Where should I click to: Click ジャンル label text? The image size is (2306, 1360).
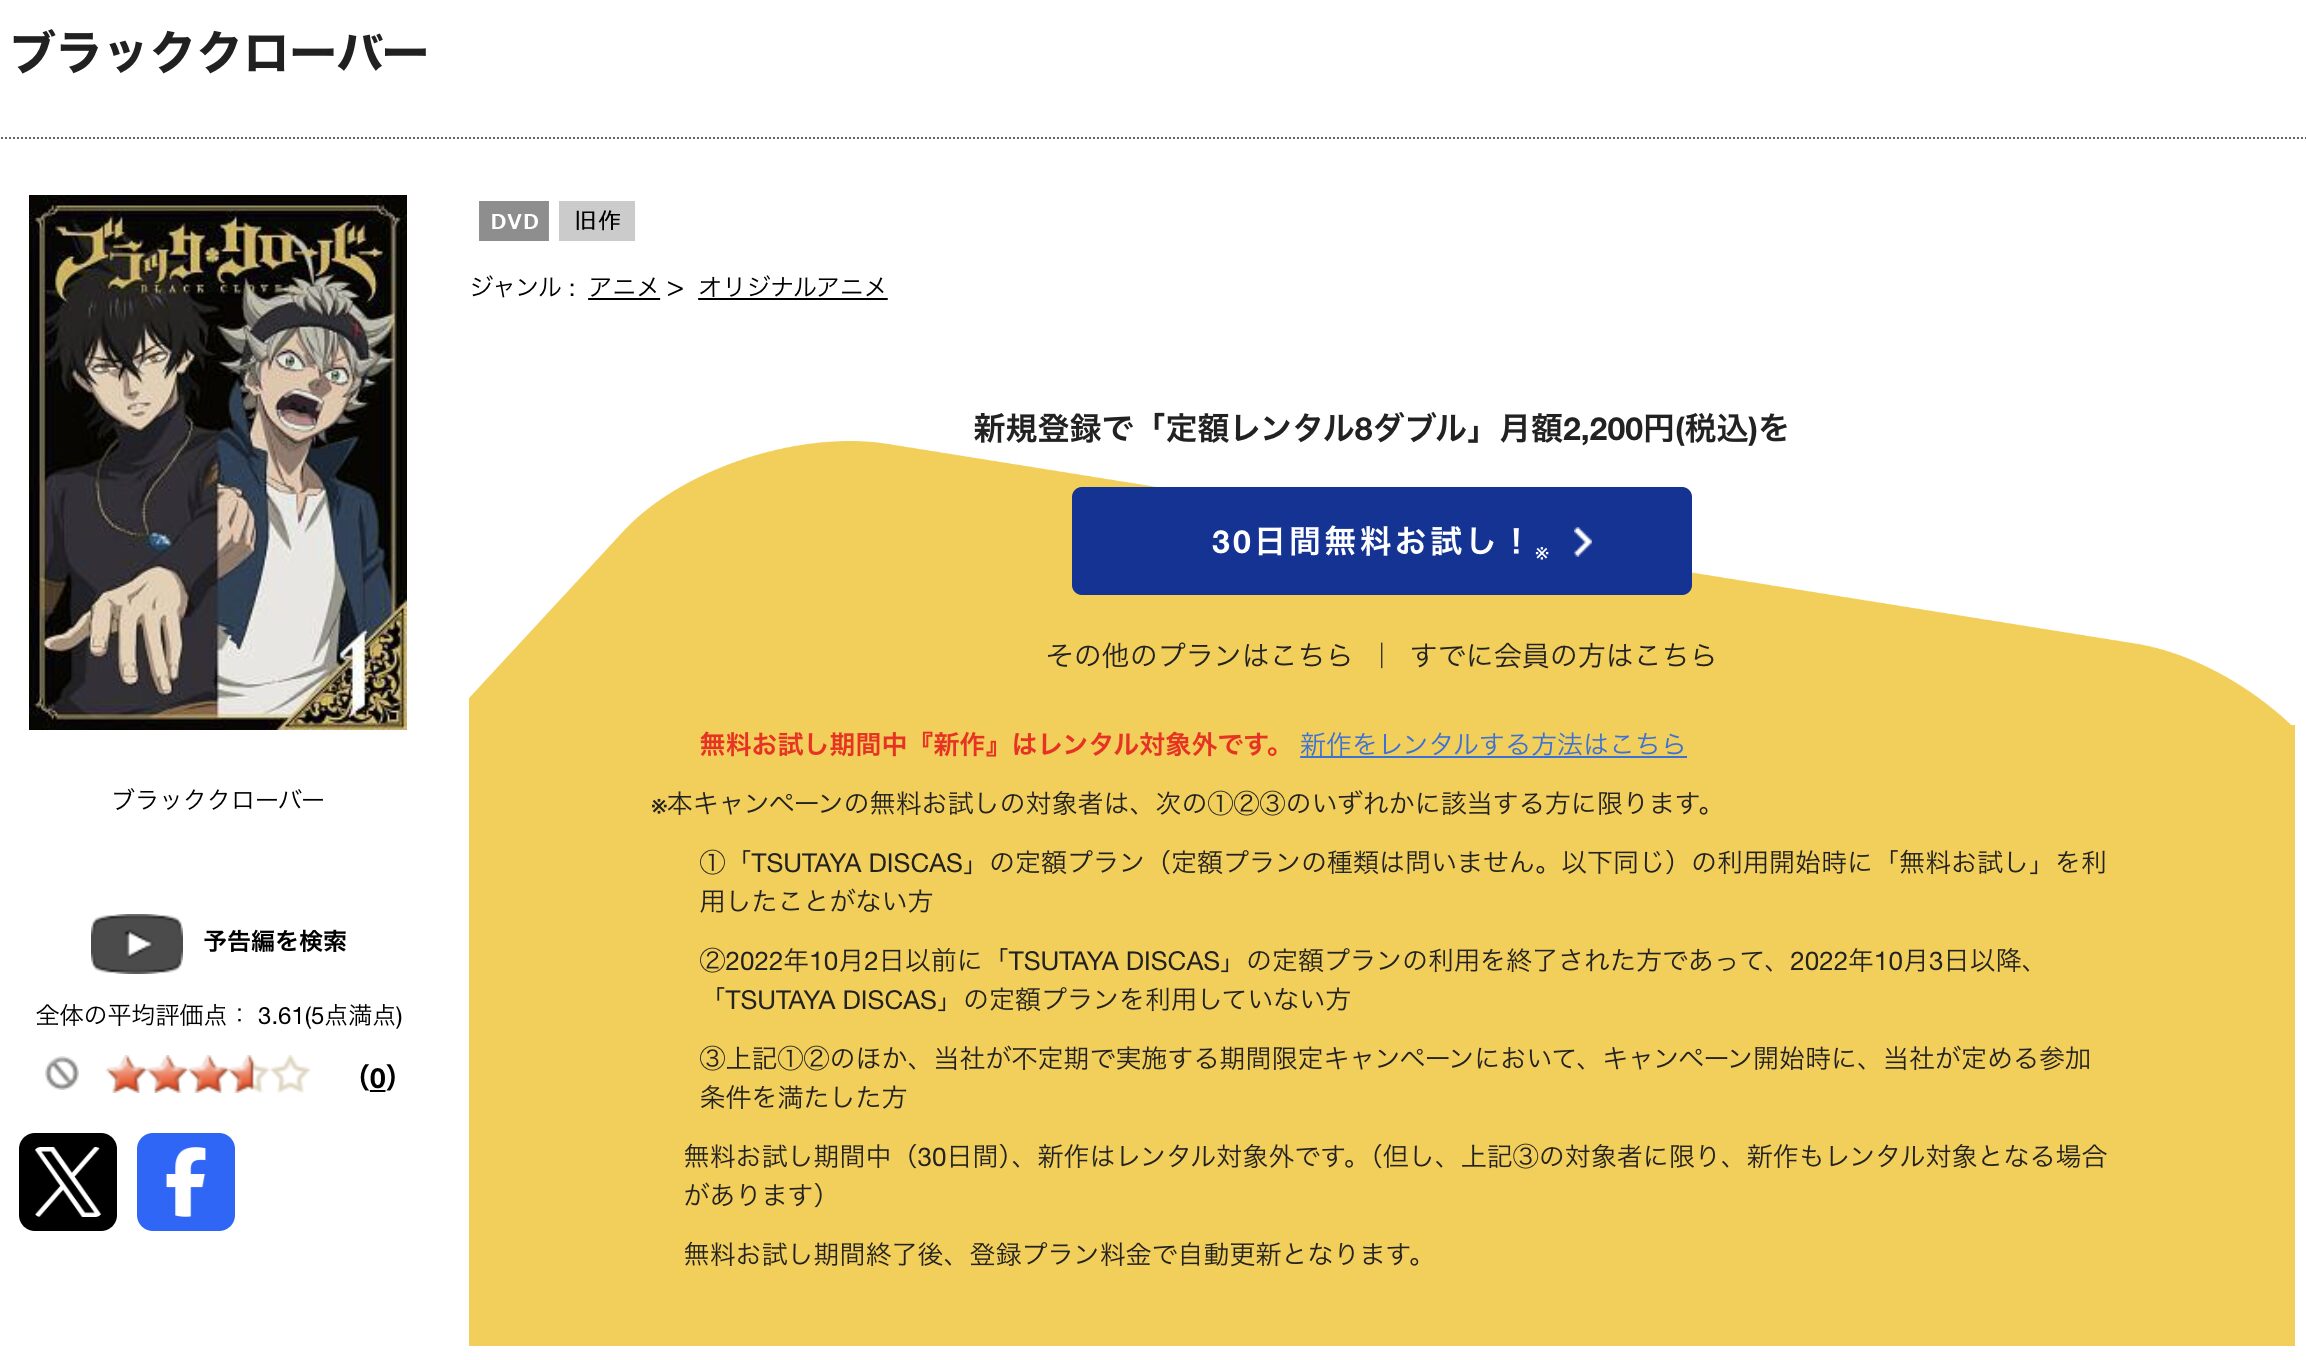tap(523, 287)
